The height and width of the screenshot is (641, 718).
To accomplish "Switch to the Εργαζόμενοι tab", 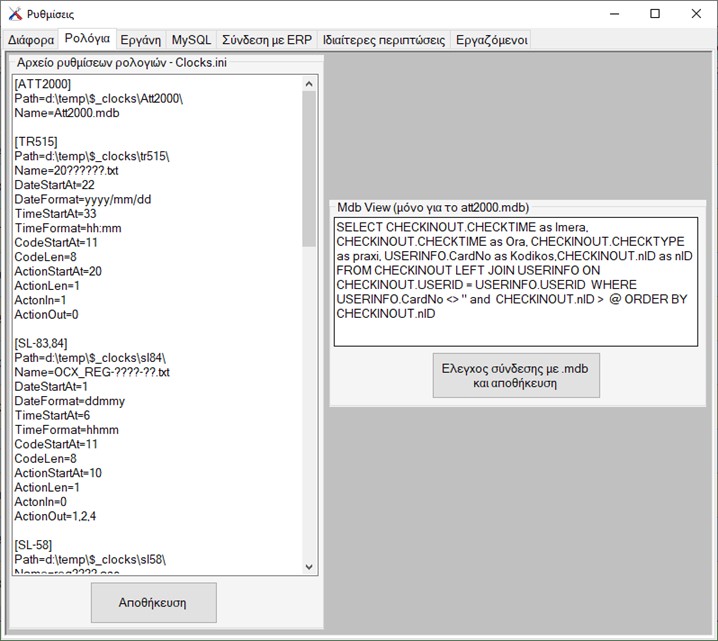I will 490,40.
